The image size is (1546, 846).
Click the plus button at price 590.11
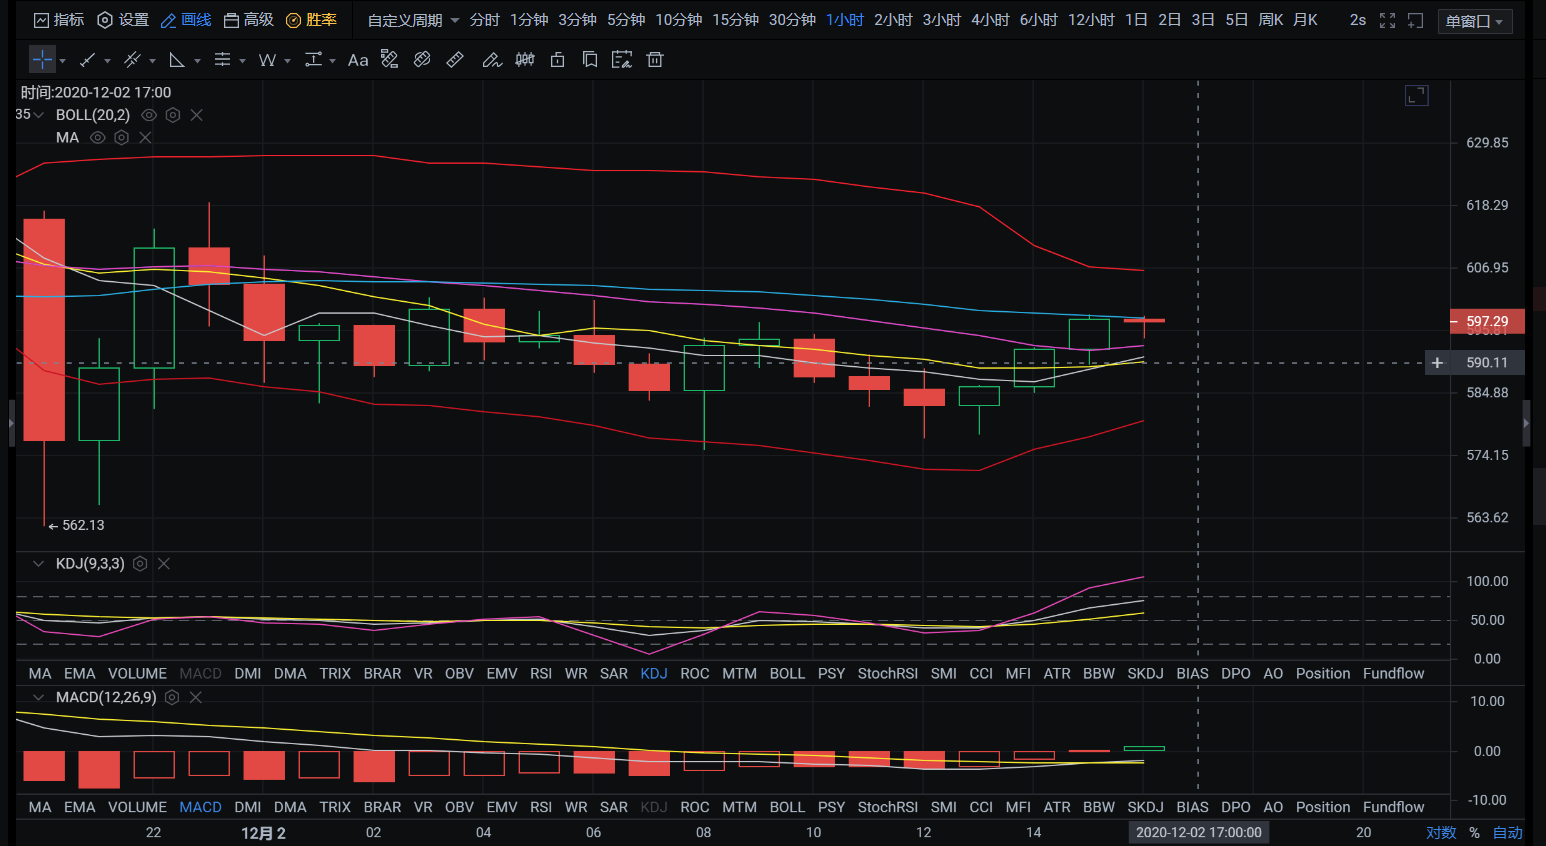click(1437, 363)
